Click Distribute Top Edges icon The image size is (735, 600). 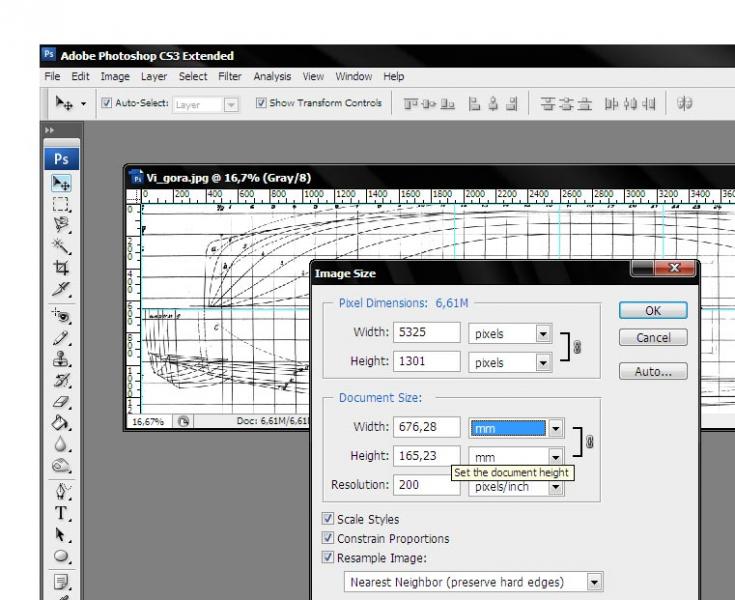coord(548,104)
